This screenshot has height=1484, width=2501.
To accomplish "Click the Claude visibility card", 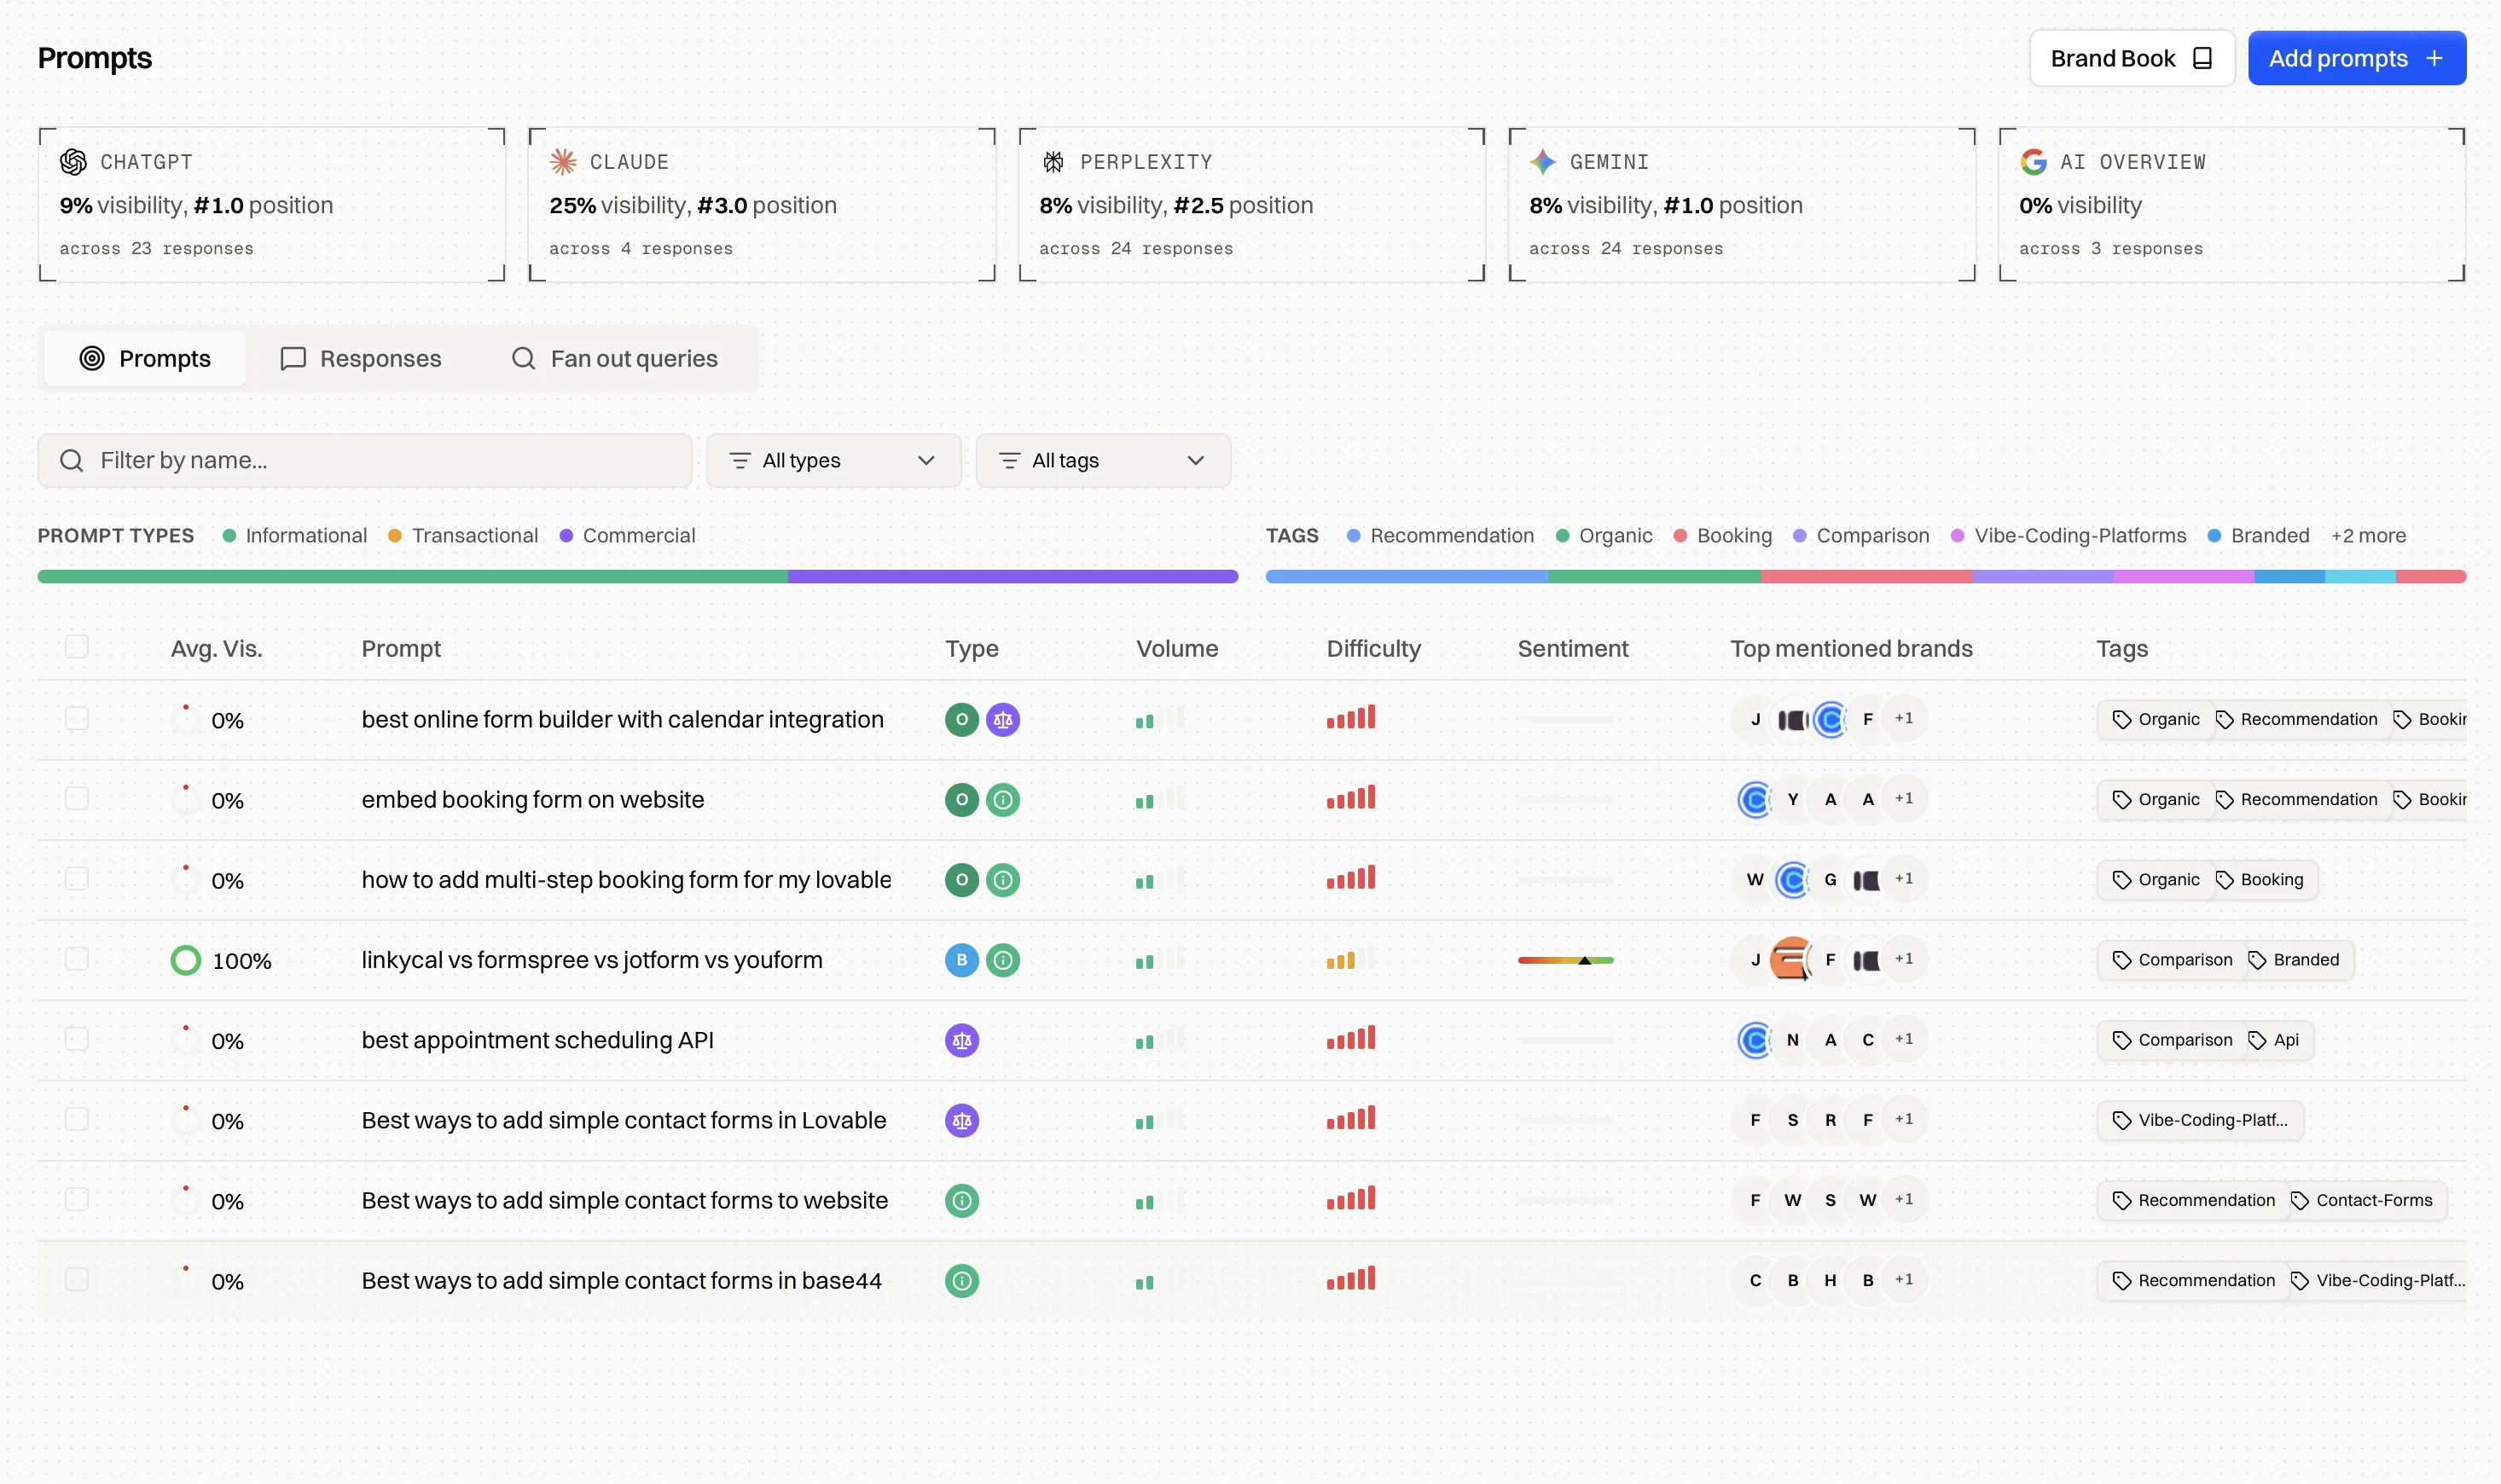I will [x=761, y=204].
